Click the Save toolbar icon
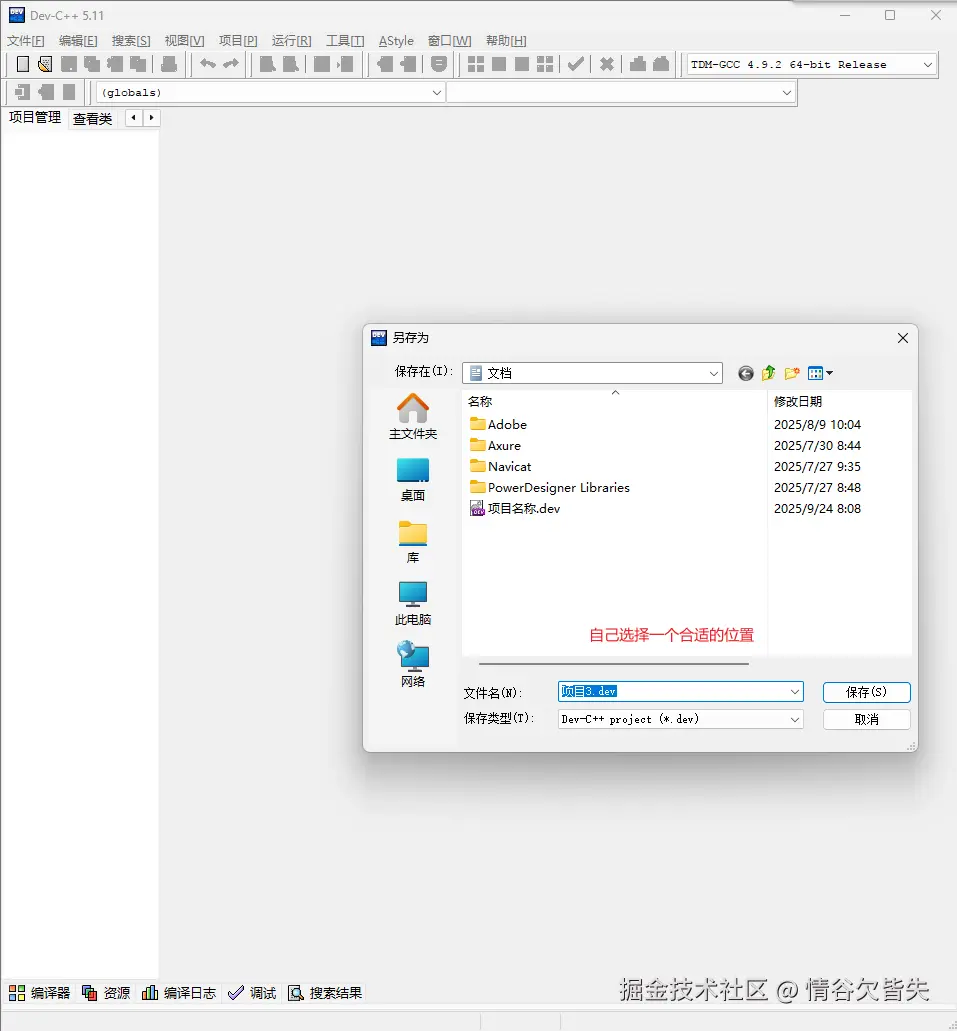Screen dimensions: 957x1031 [x=68, y=64]
